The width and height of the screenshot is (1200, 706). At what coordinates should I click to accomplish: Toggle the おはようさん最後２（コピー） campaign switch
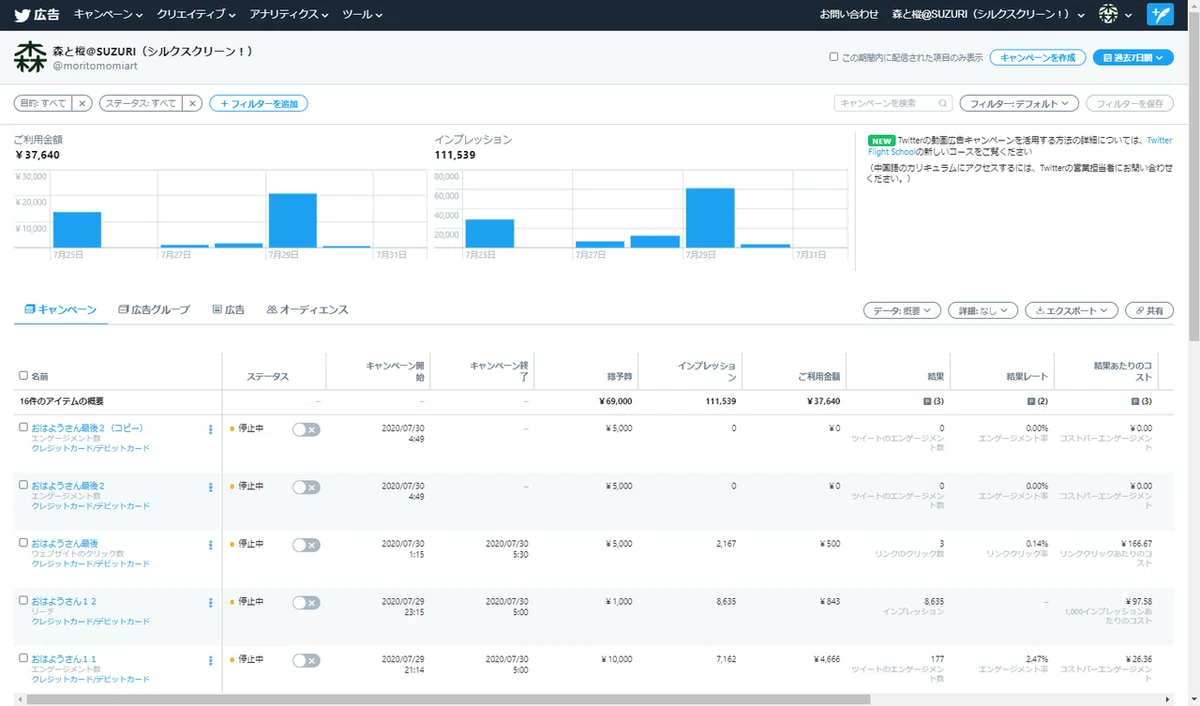[306, 429]
